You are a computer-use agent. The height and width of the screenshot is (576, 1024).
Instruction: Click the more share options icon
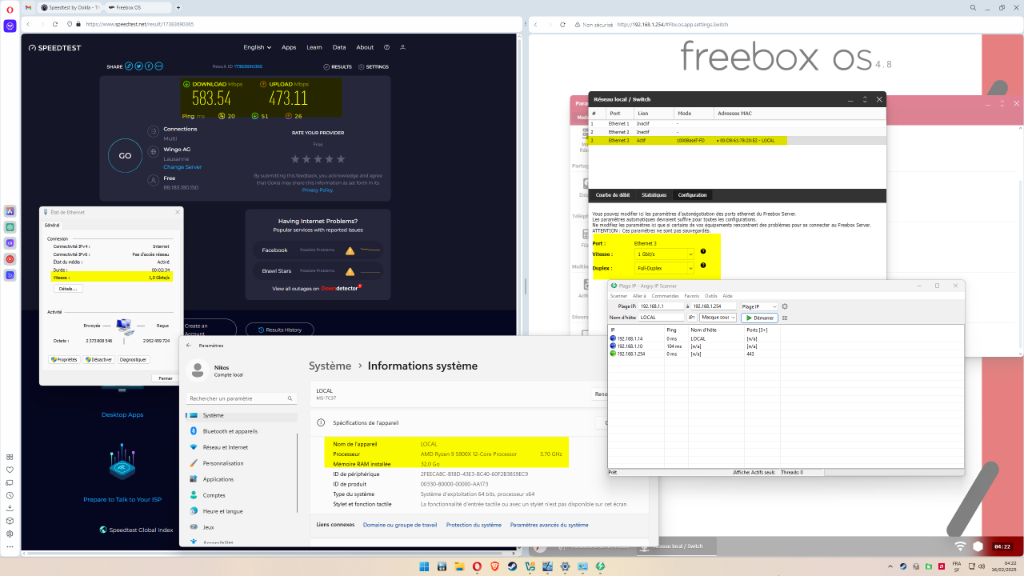pyautogui.click(x=159, y=66)
